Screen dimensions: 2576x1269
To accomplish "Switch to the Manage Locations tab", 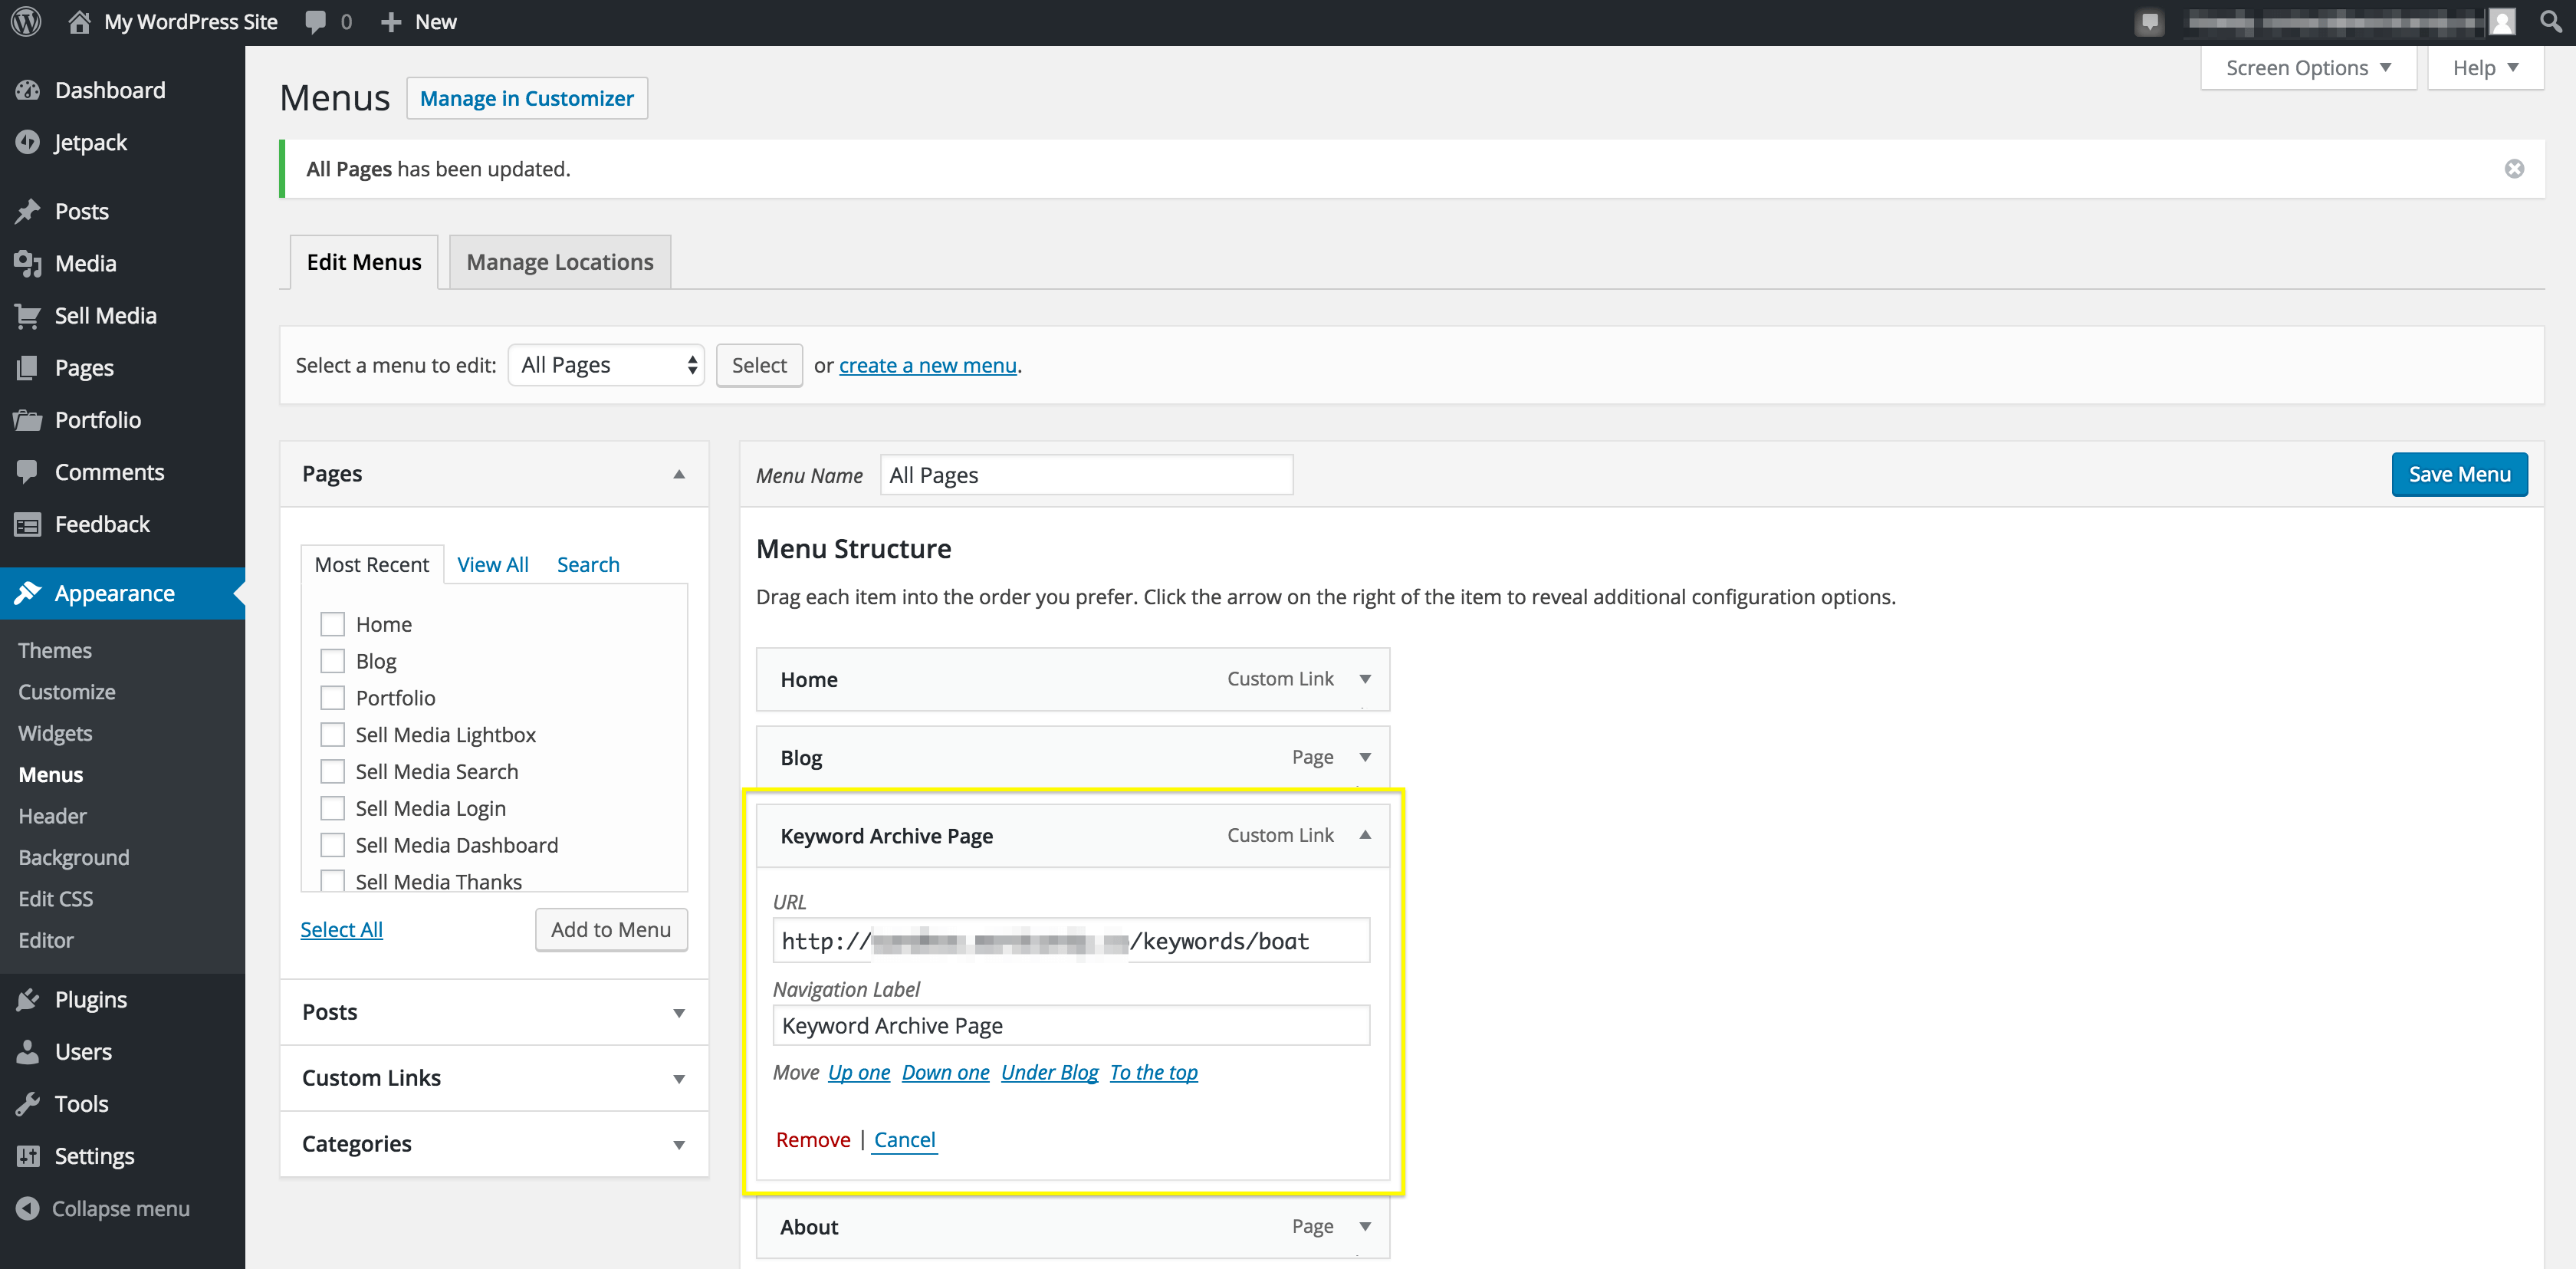I will [559, 262].
